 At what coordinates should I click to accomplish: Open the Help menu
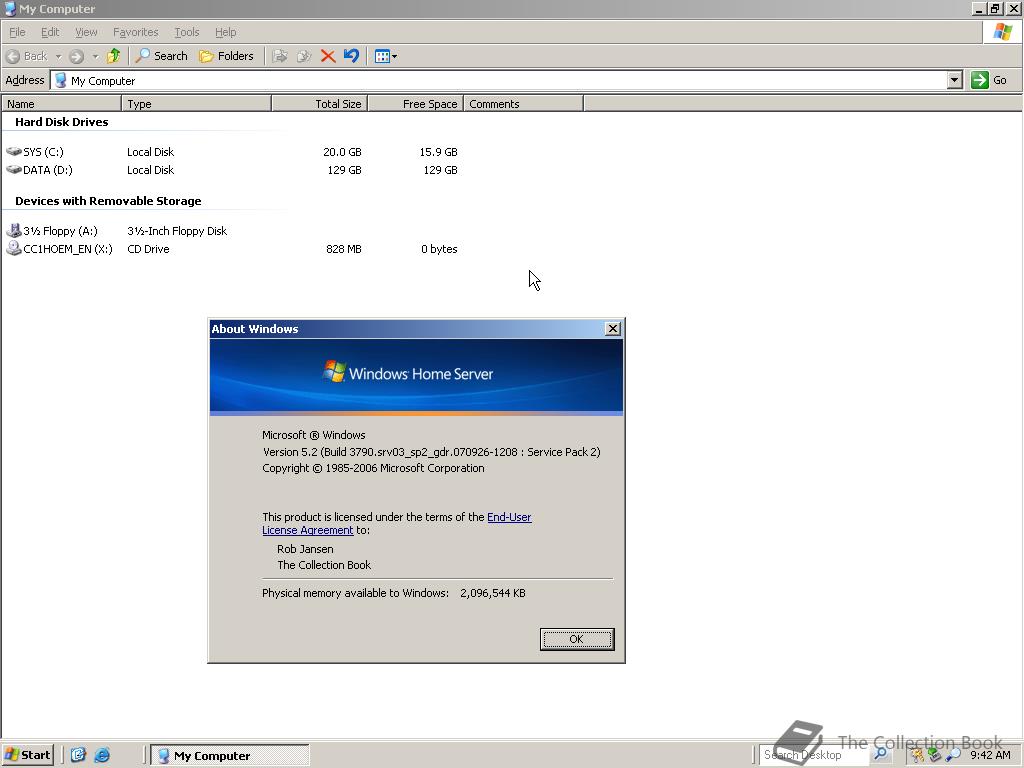tap(225, 32)
